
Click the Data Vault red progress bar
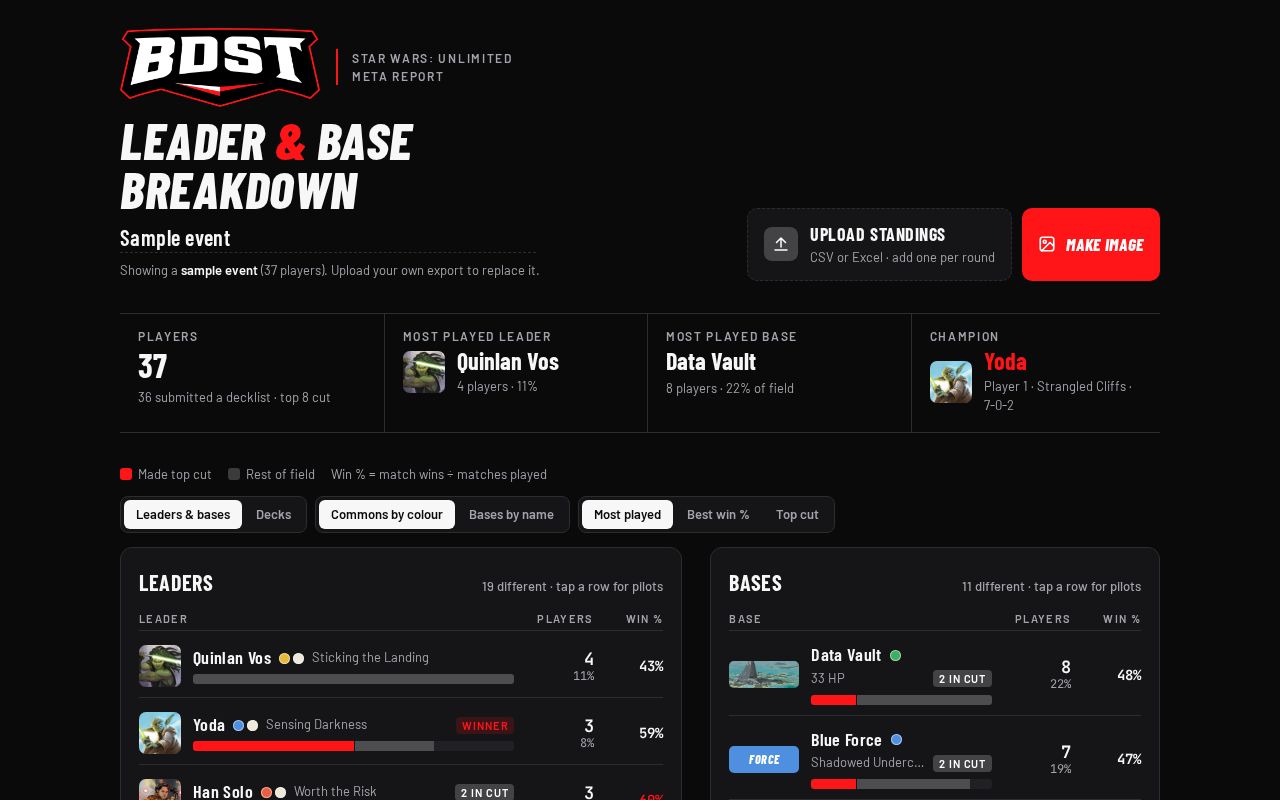[834, 700]
